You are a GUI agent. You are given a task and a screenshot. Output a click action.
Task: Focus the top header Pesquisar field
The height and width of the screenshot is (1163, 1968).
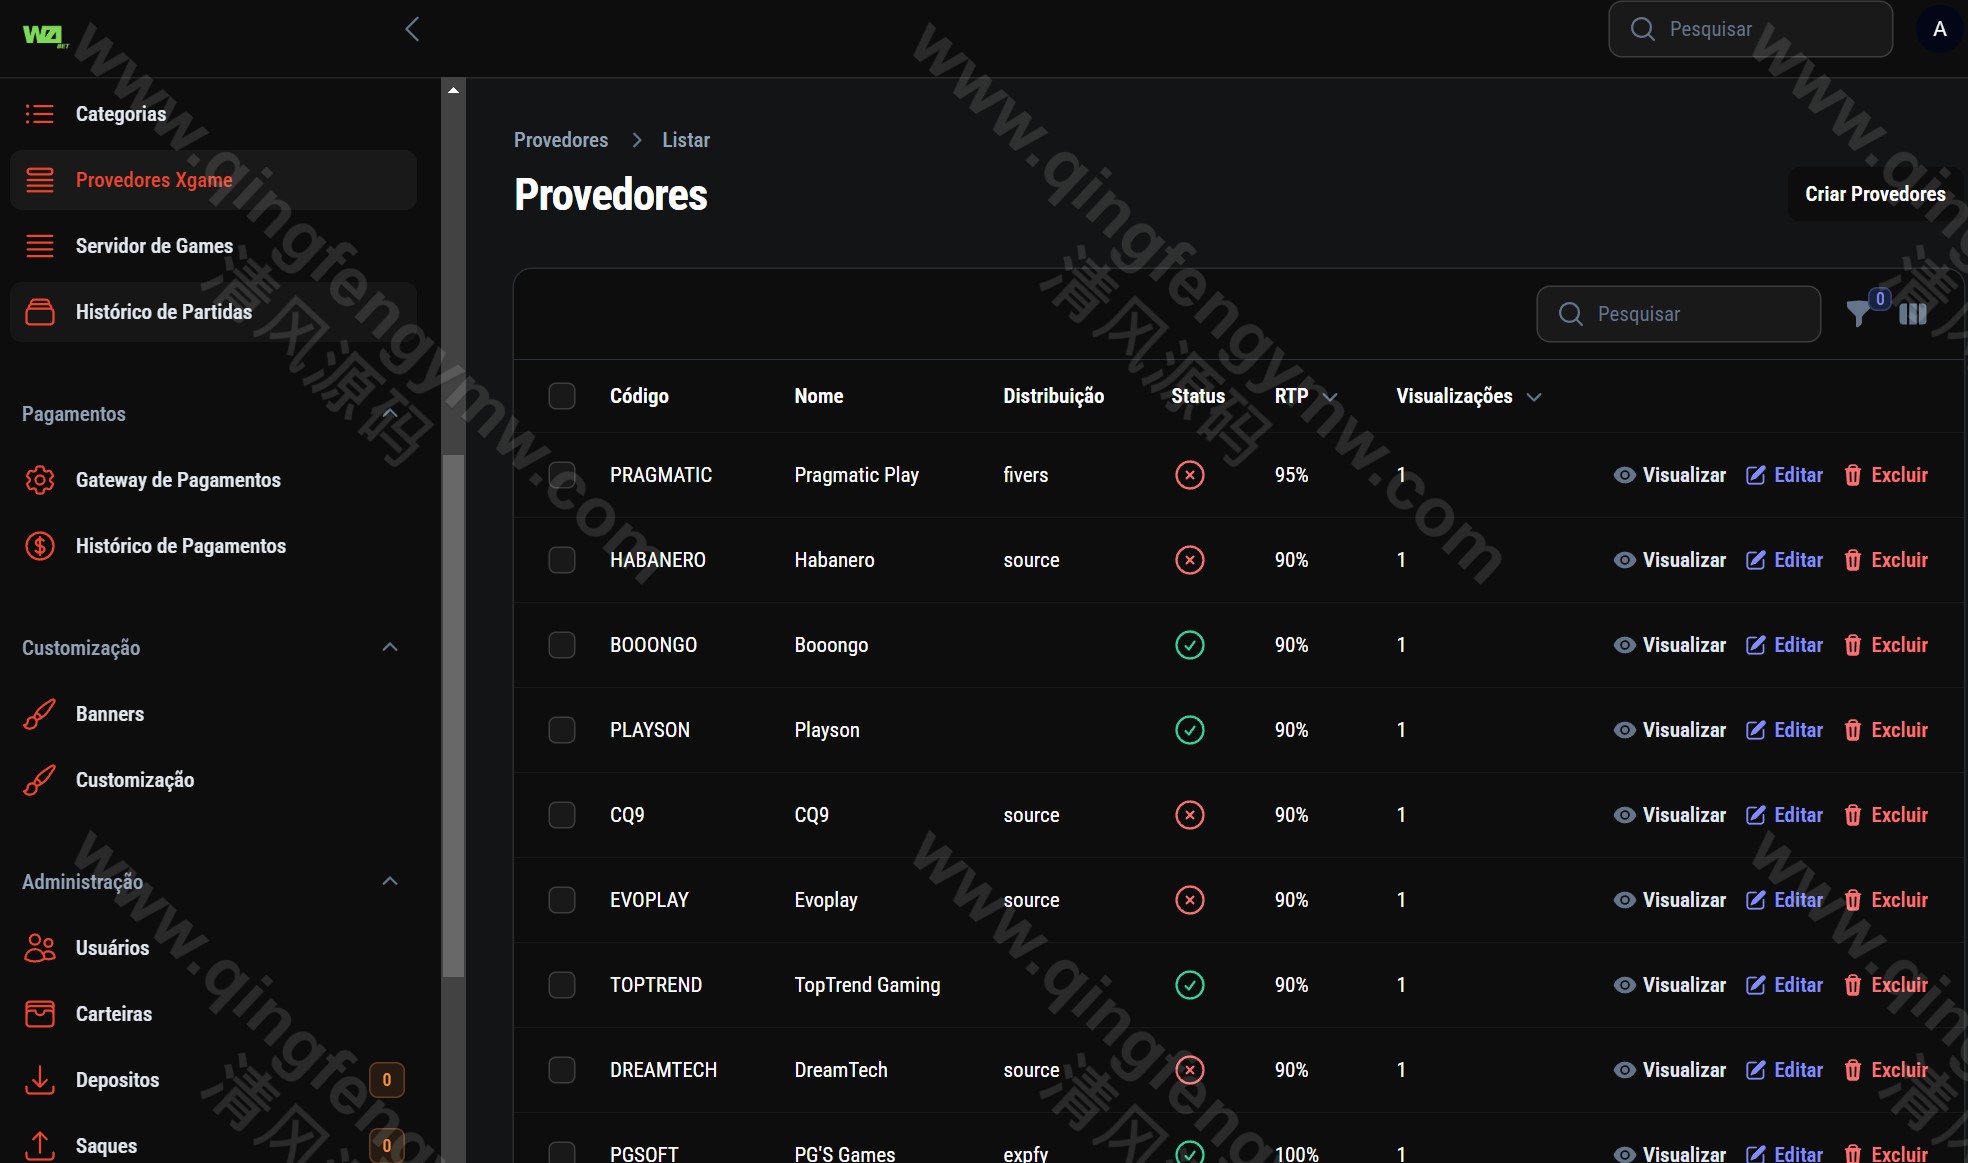click(1750, 29)
